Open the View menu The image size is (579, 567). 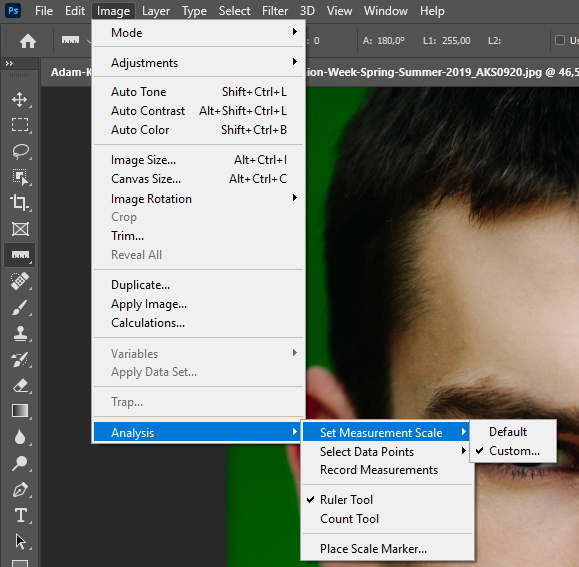pos(339,11)
